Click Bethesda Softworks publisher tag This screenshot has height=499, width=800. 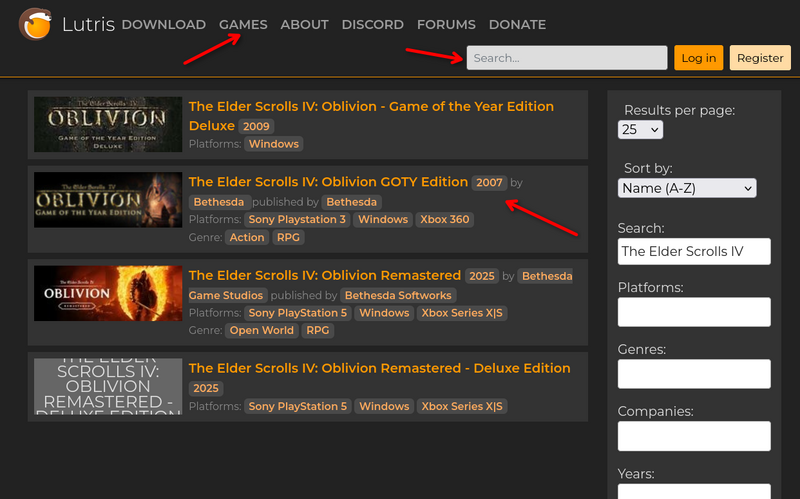click(398, 295)
